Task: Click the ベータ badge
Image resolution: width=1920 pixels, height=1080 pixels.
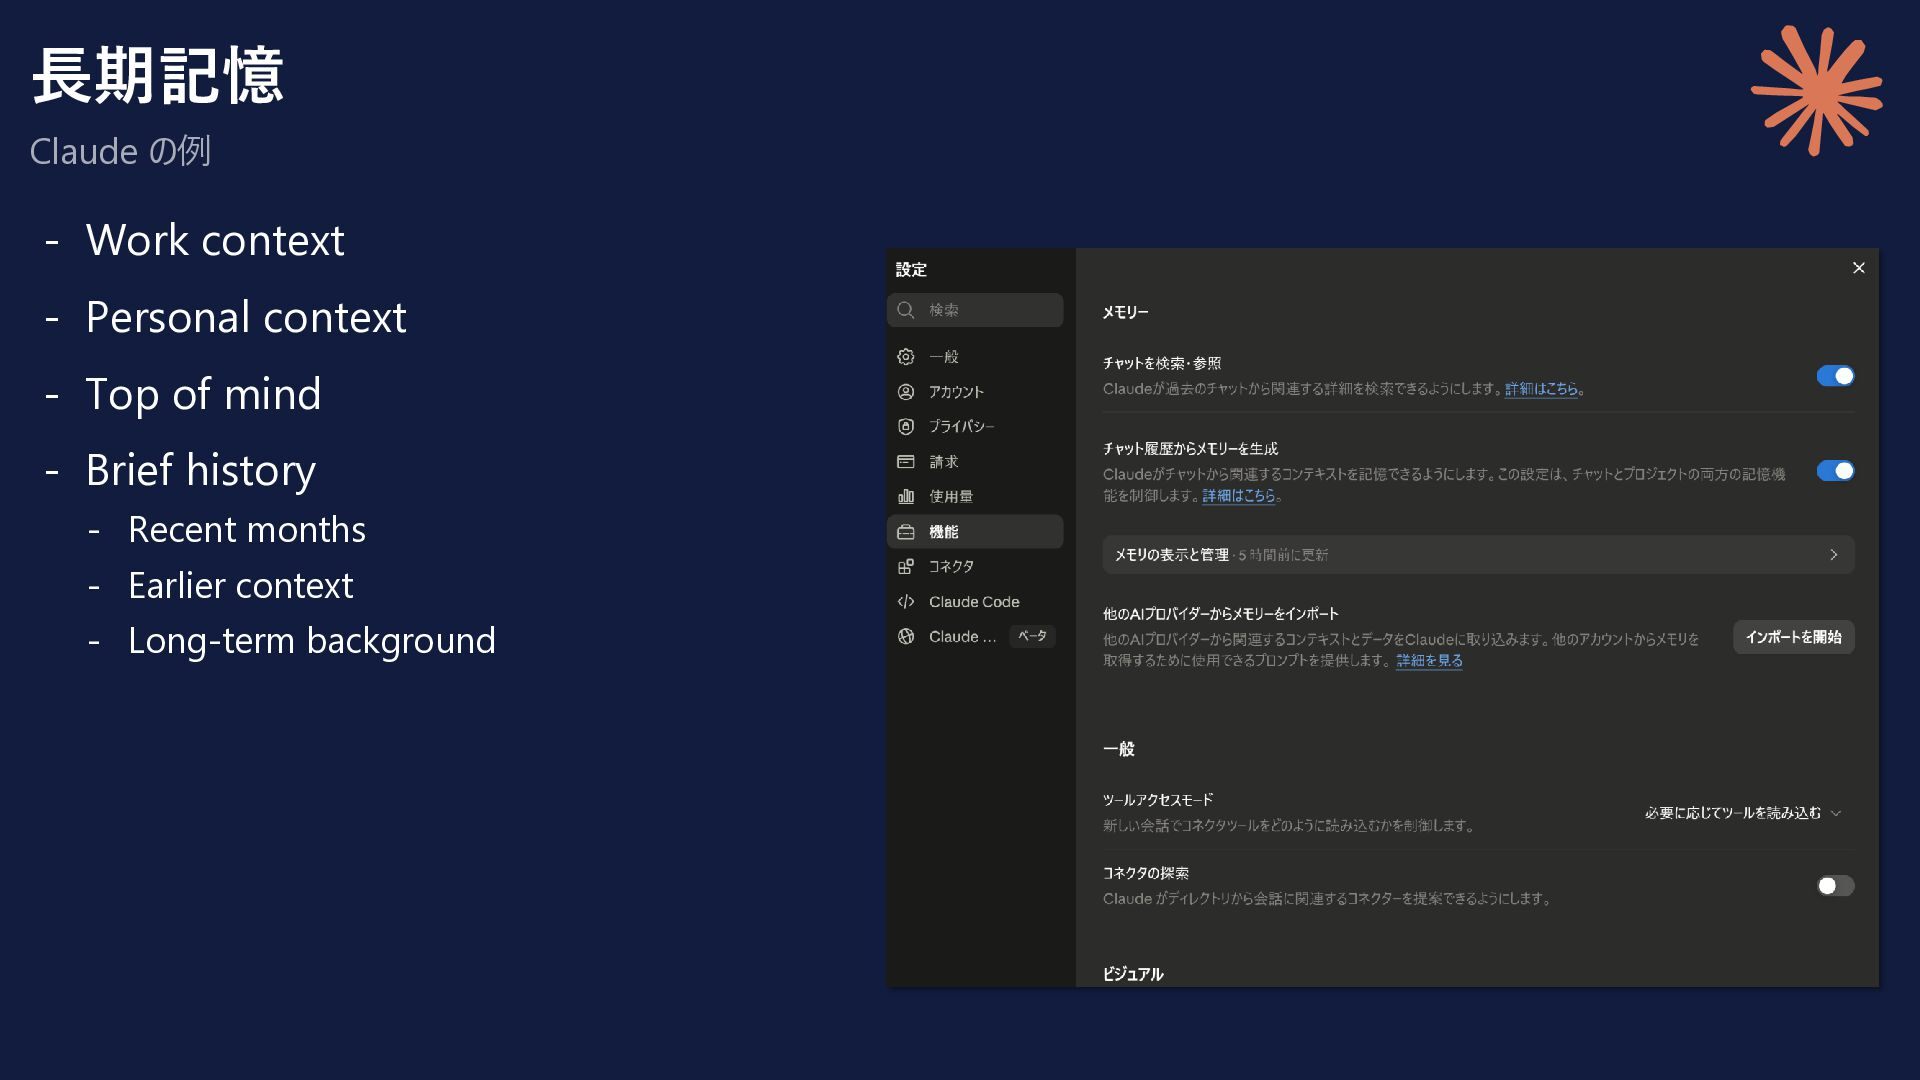Action: click(1032, 636)
